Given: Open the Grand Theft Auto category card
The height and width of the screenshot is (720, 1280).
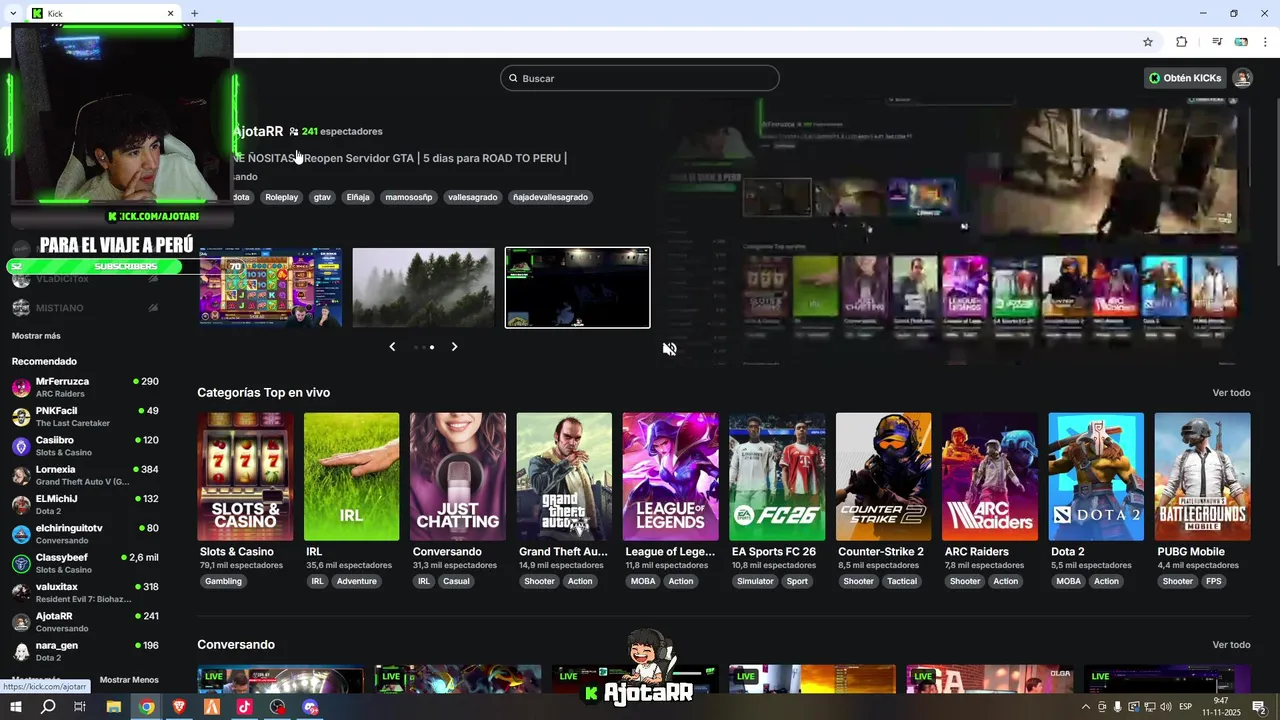Looking at the screenshot, I should (x=564, y=477).
